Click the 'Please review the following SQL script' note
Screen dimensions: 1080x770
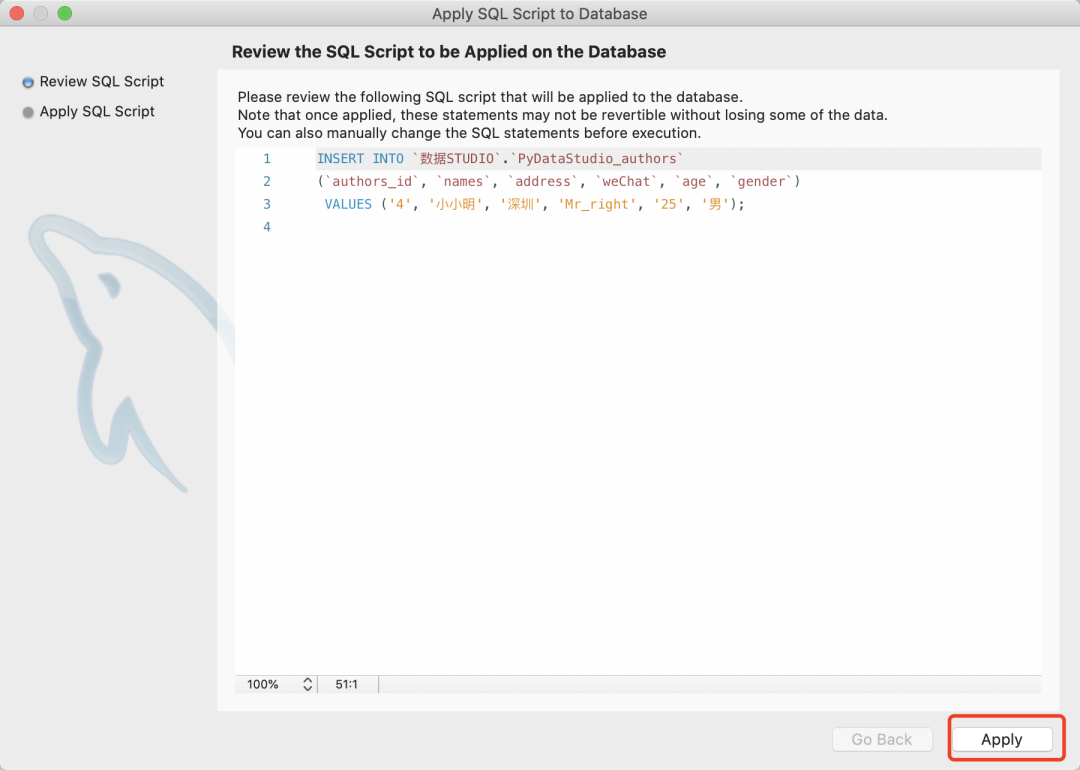coord(490,96)
